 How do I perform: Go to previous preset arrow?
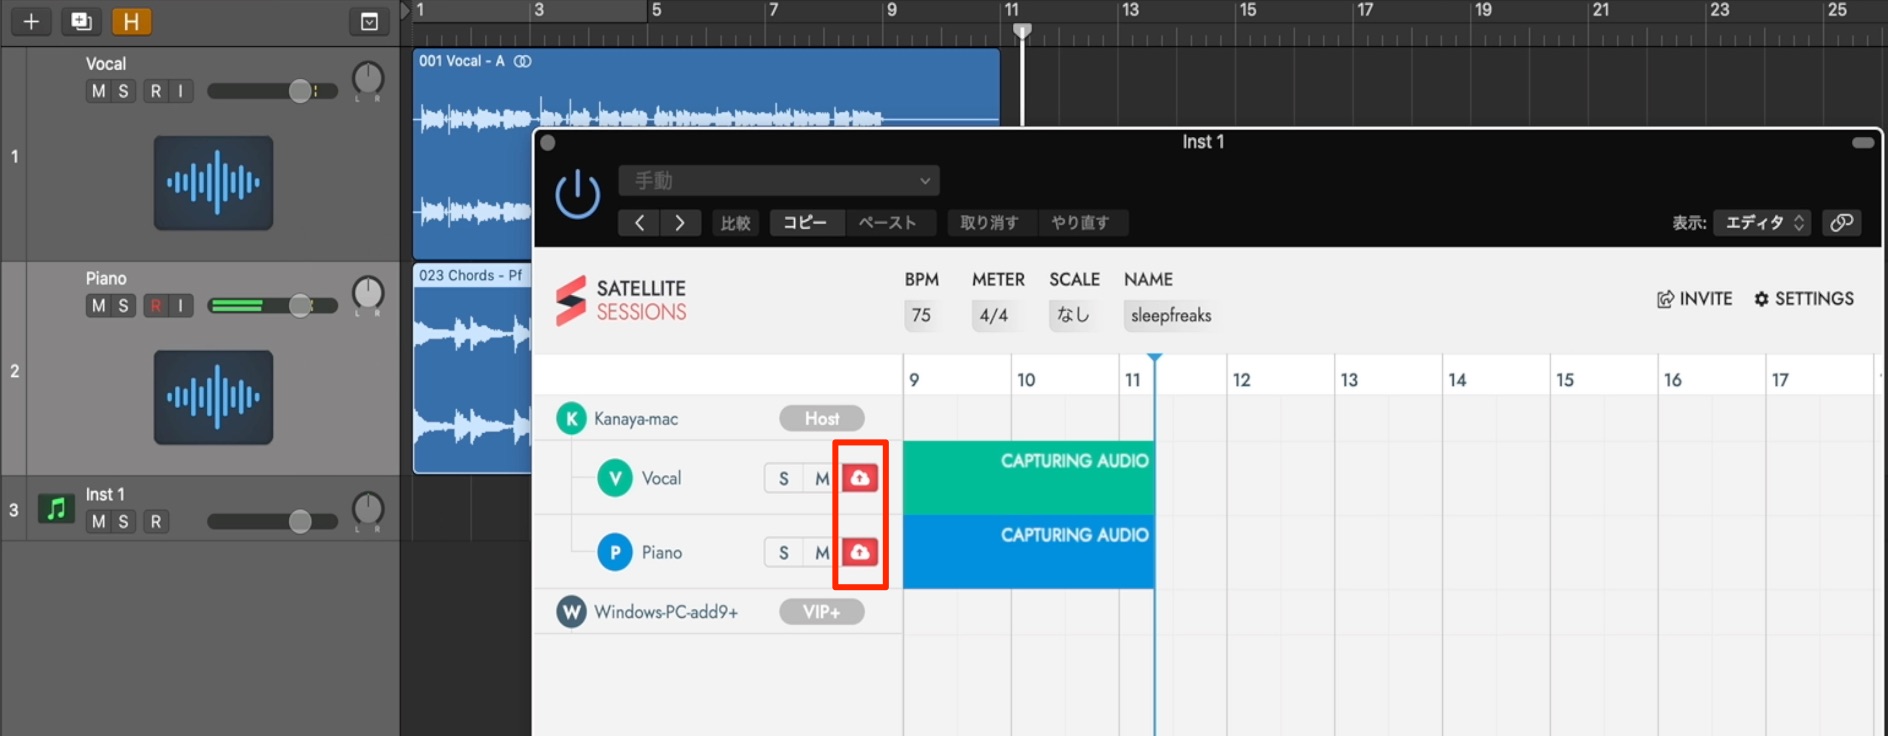click(x=639, y=223)
